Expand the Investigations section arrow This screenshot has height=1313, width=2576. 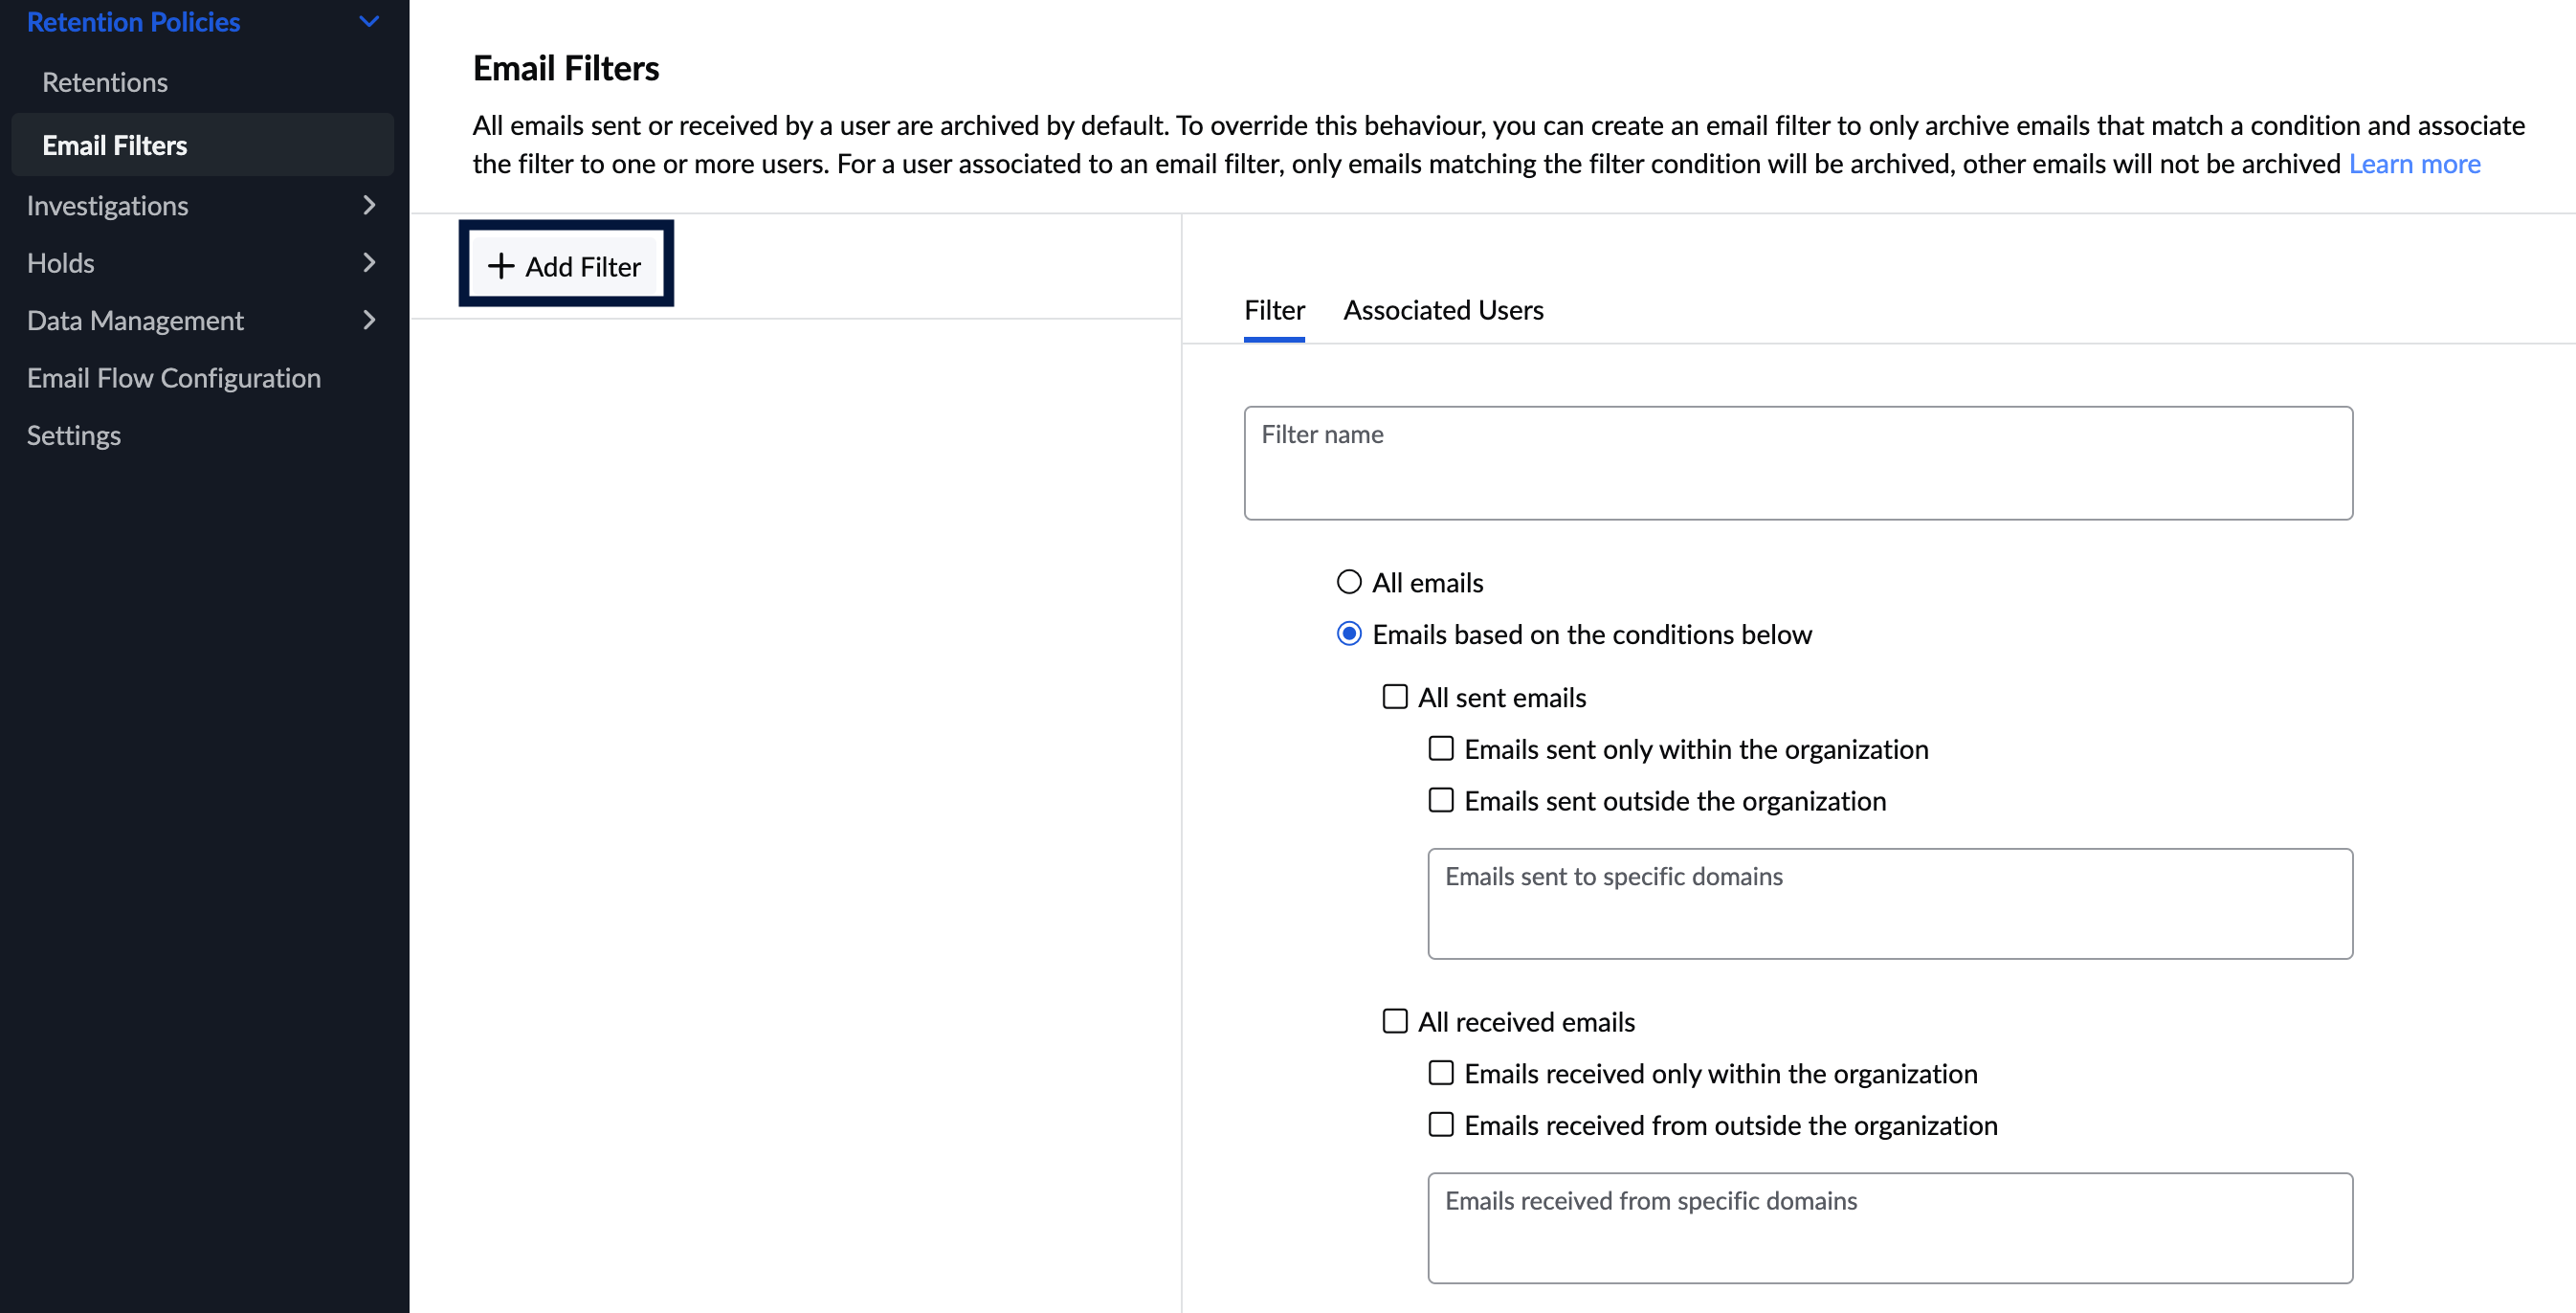[x=369, y=206]
